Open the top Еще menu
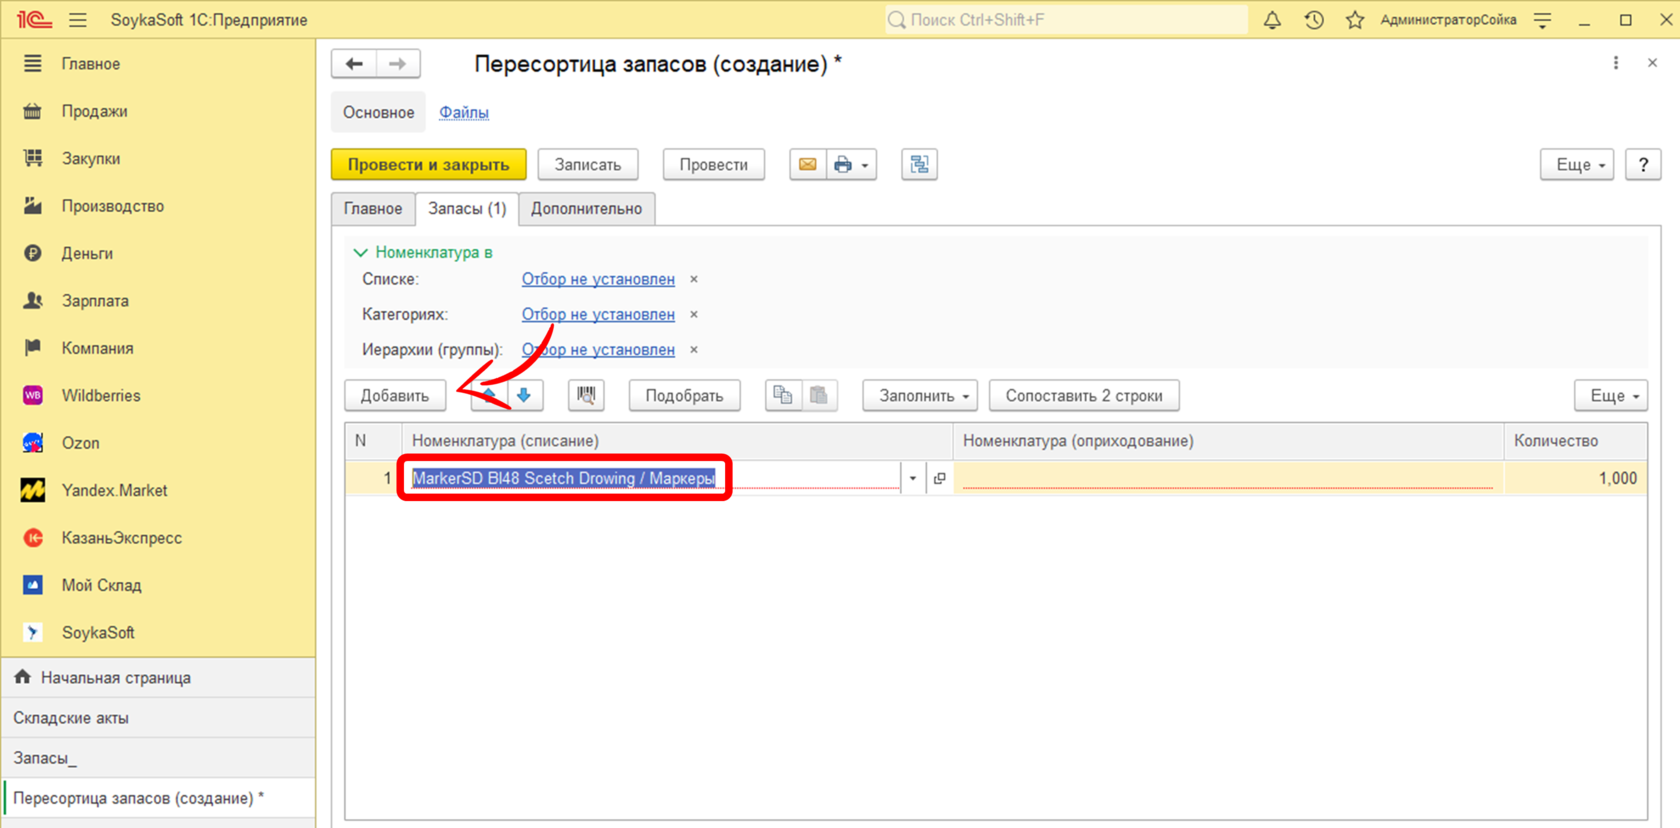The height and width of the screenshot is (828, 1680). click(x=1577, y=165)
